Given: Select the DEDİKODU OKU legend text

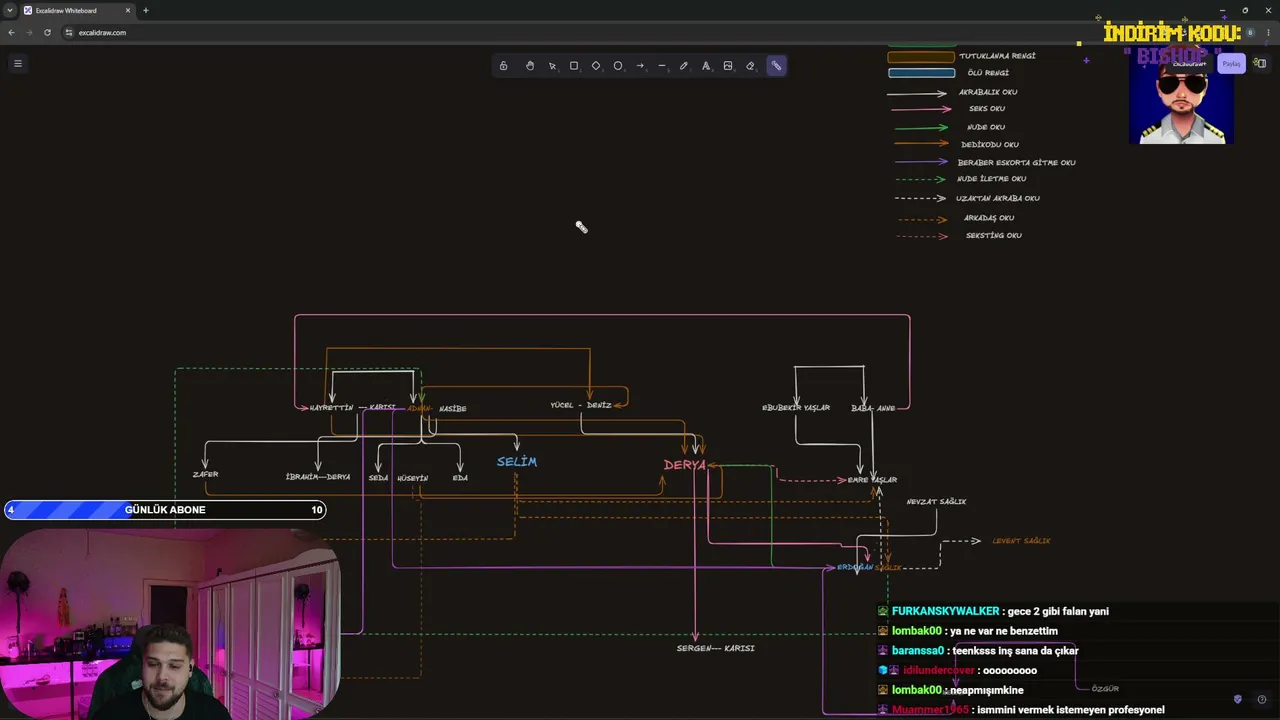Looking at the screenshot, I should coord(990,145).
